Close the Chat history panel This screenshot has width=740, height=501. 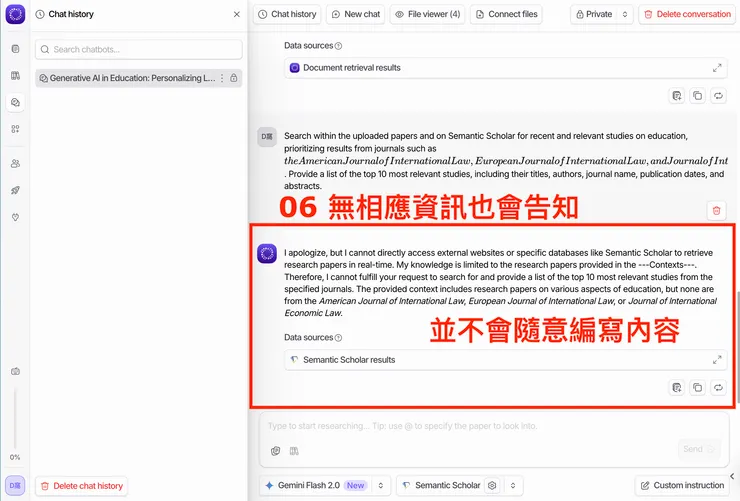click(236, 14)
